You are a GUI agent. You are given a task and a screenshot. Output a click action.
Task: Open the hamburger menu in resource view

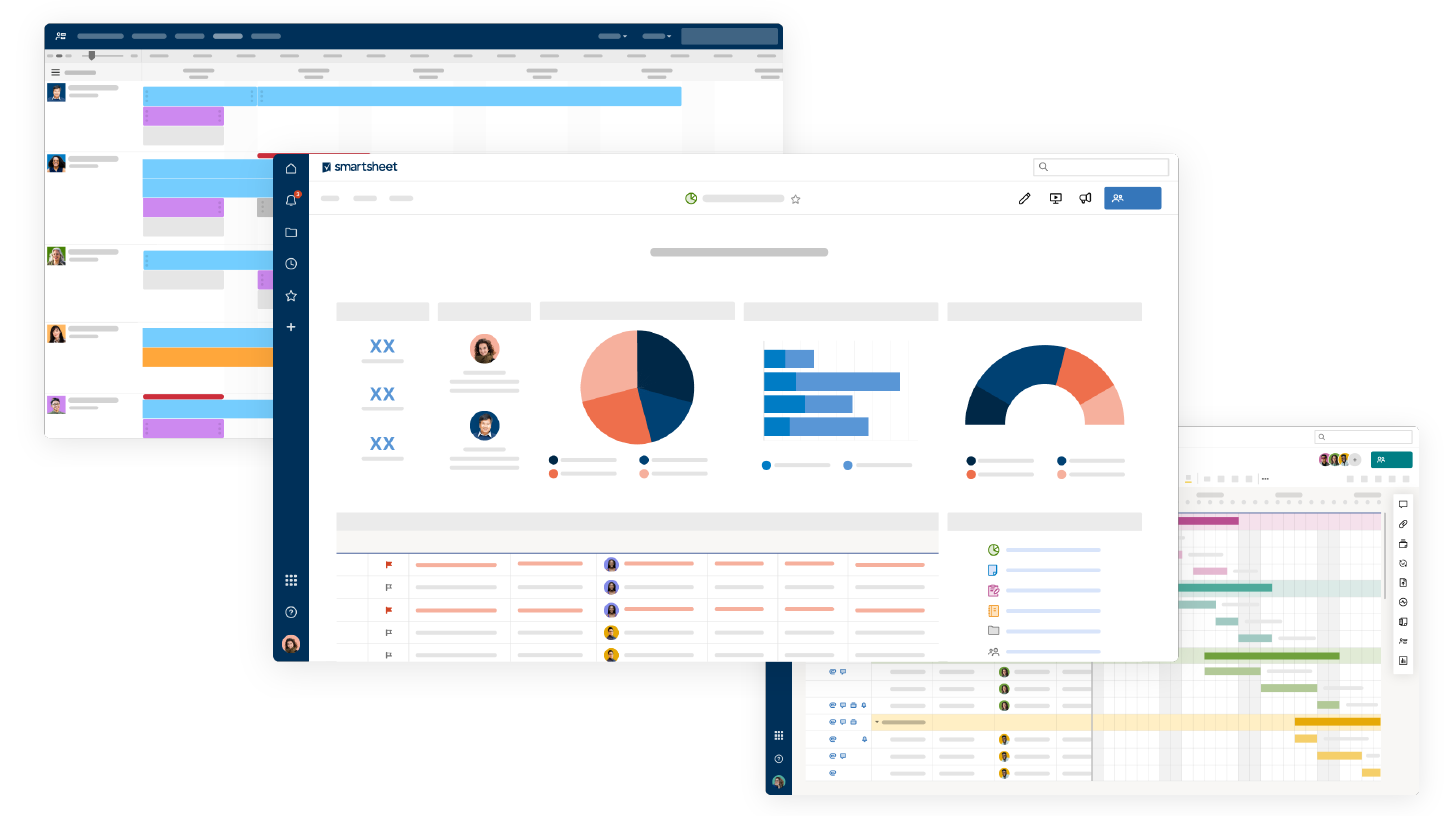click(x=56, y=73)
